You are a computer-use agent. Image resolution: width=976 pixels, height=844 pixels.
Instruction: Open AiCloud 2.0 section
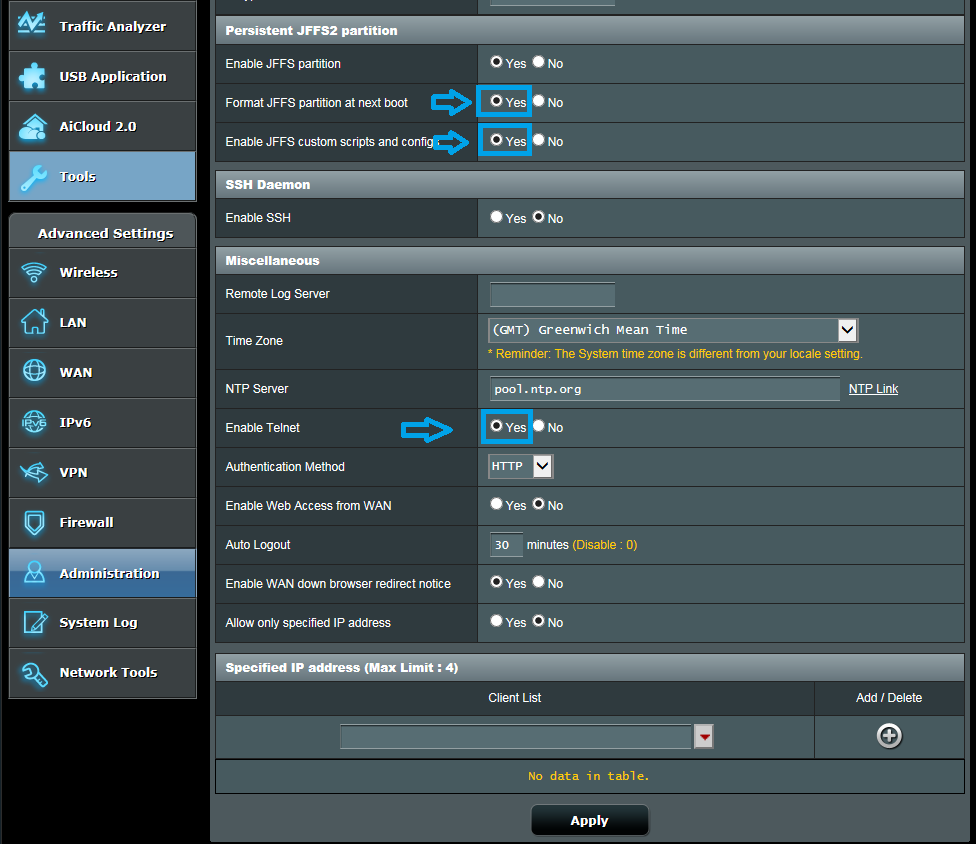click(103, 126)
